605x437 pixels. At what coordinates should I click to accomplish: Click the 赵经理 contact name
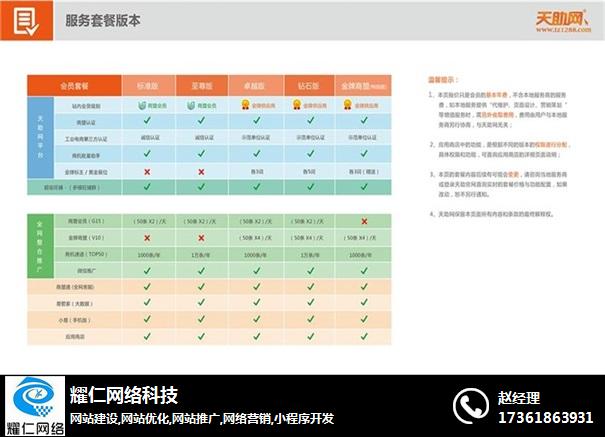tap(519, 398)
